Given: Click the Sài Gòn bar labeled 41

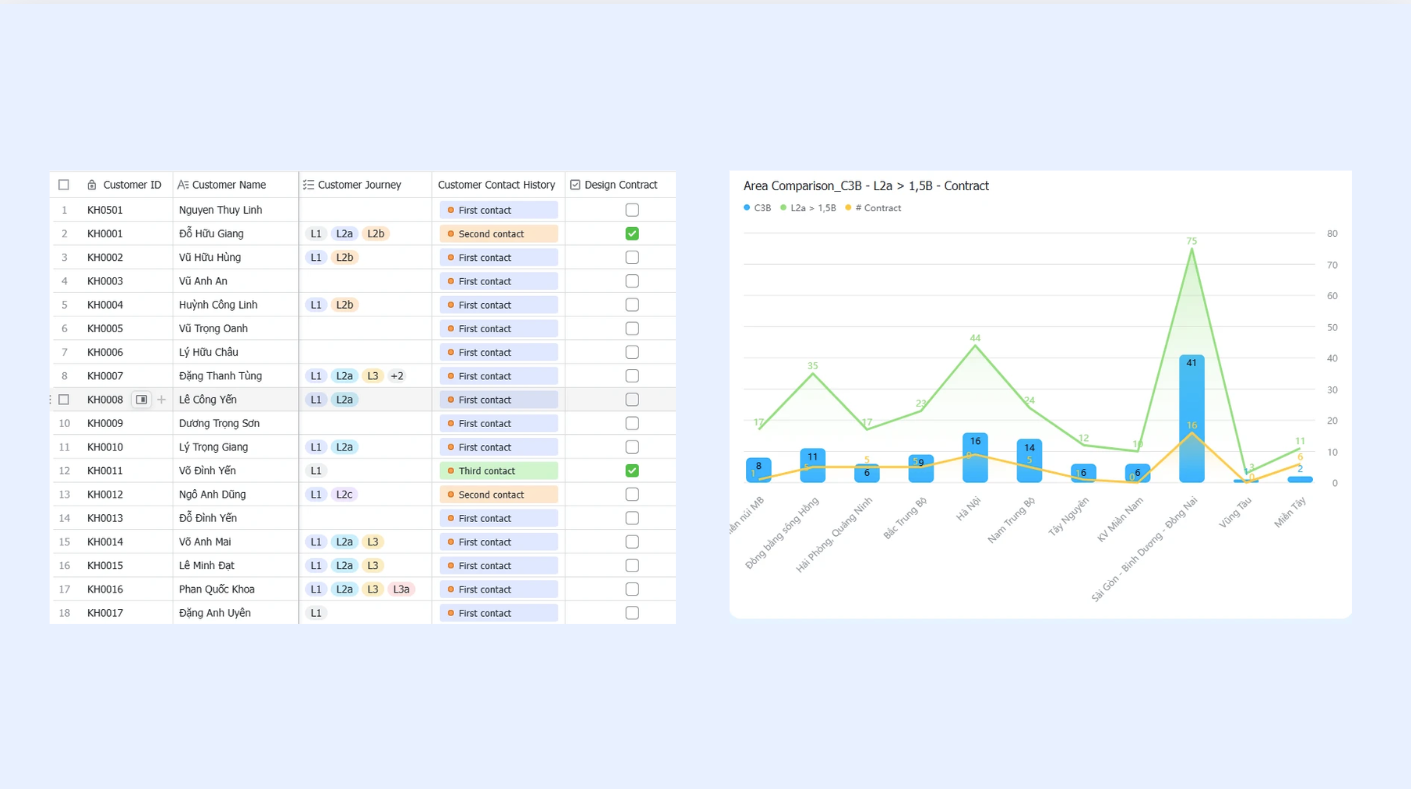Looking at the screenshot, I should 1192,419.
